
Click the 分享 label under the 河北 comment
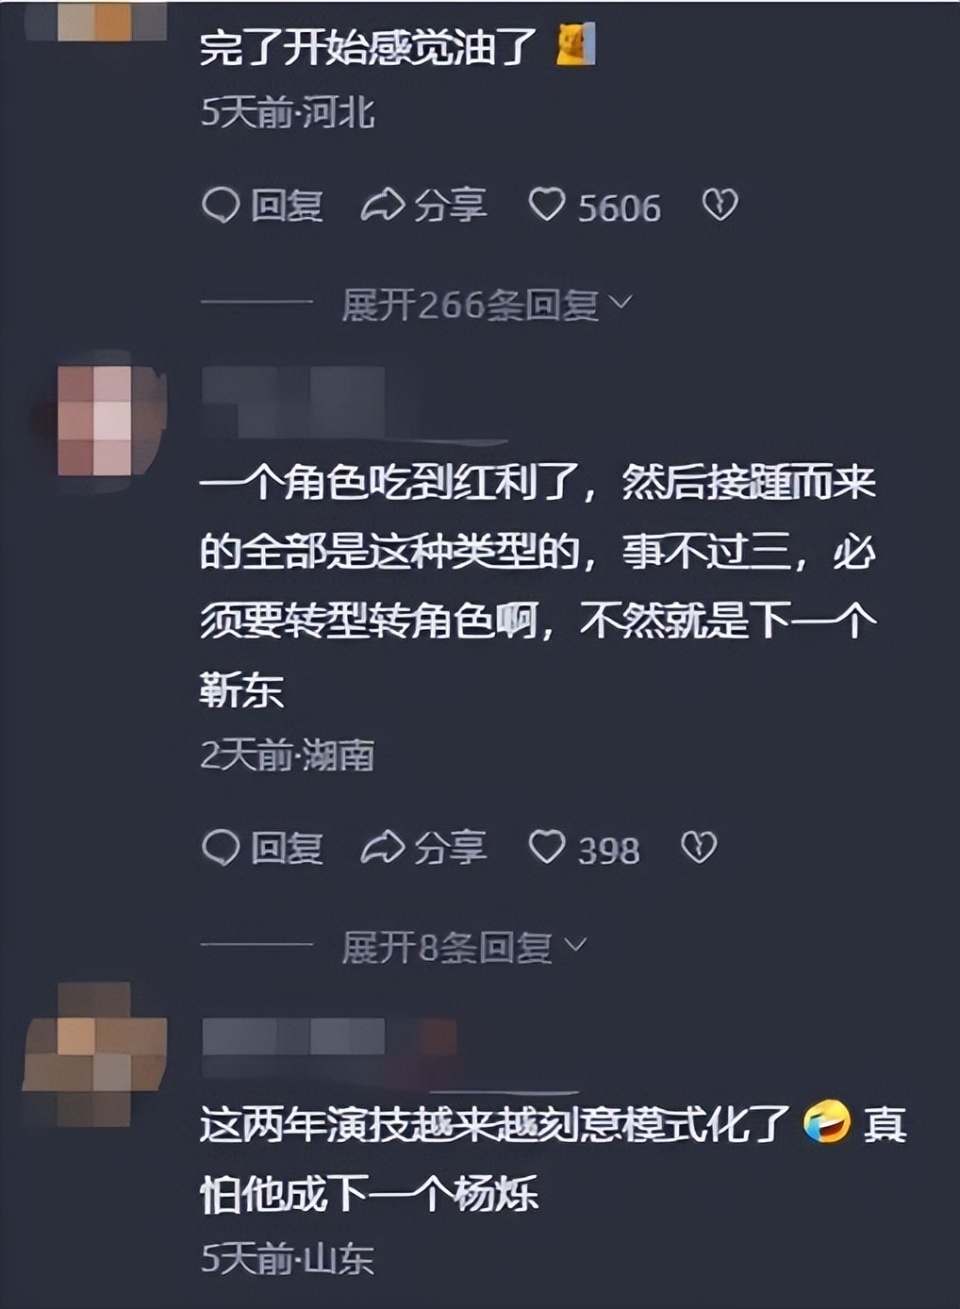click(451, 206)
